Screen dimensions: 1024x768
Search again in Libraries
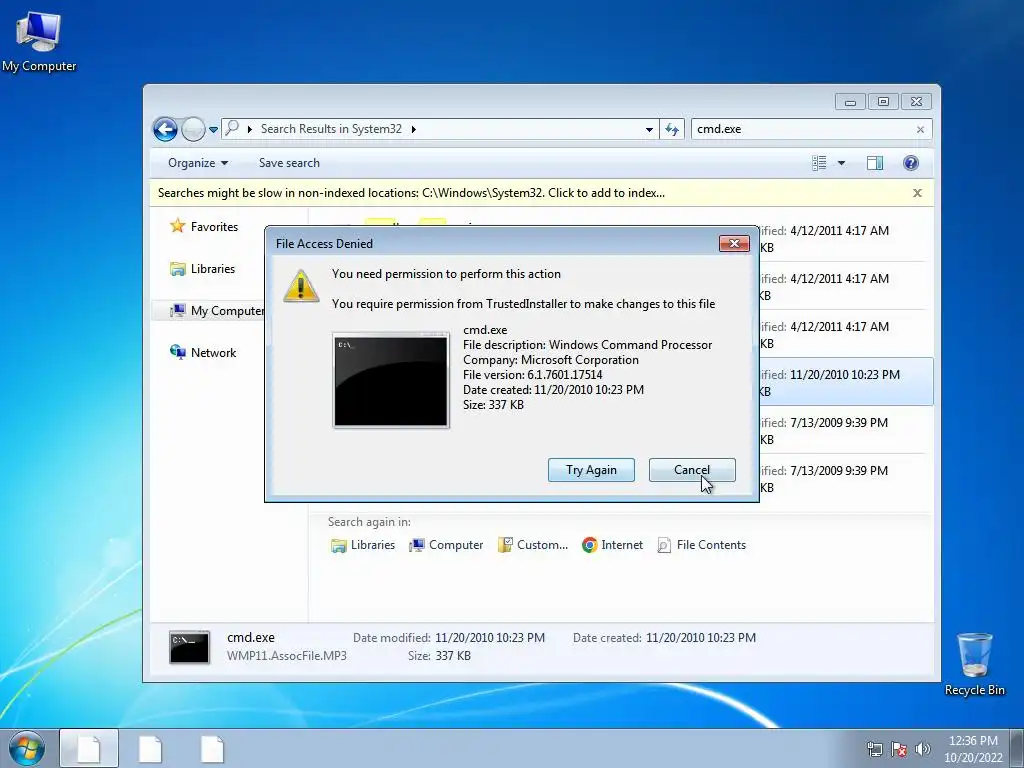(x=363, y=545)
